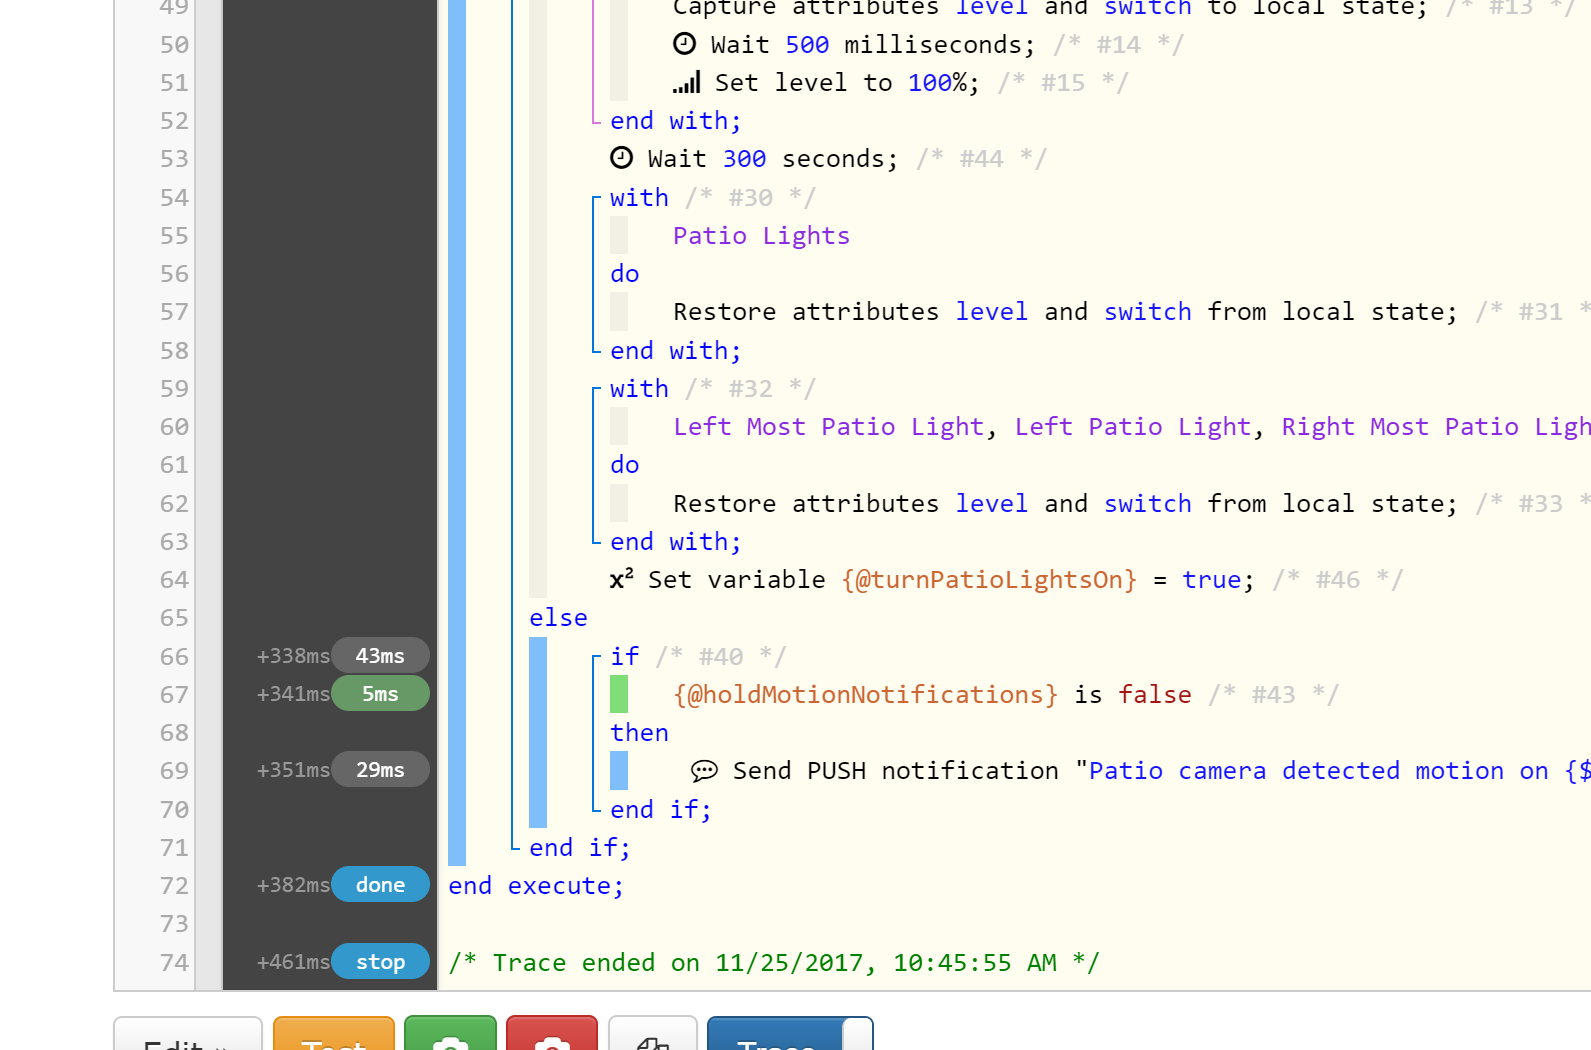The width and height of the screenshot is (1591, 1050).
Task: Open the Edit button
Action: [188, 1034]
